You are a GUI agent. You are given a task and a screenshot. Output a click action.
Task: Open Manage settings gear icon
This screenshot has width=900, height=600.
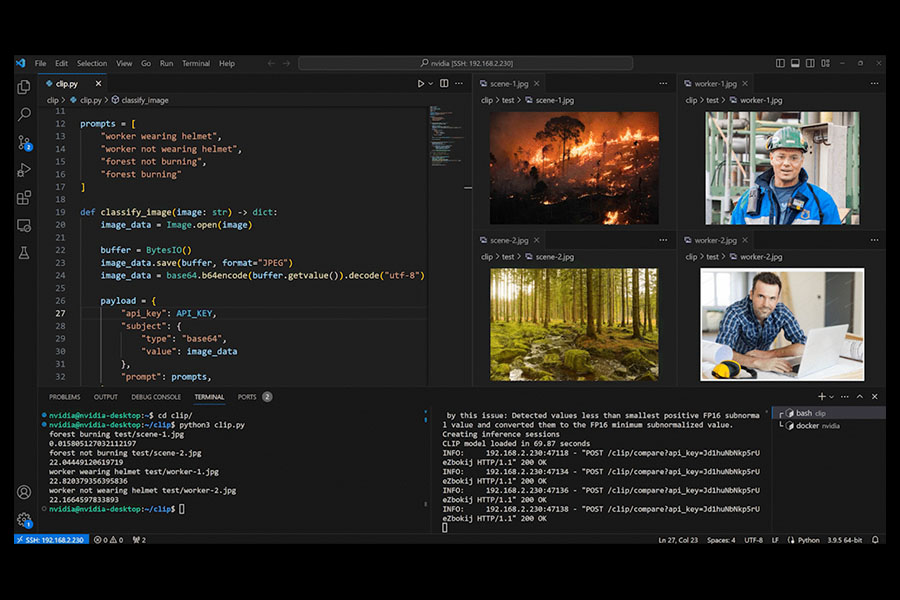[24, 520]
